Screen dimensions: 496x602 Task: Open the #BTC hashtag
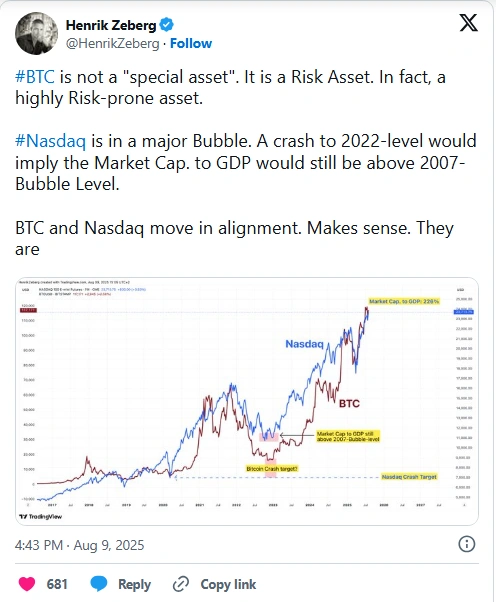[35, 77]
